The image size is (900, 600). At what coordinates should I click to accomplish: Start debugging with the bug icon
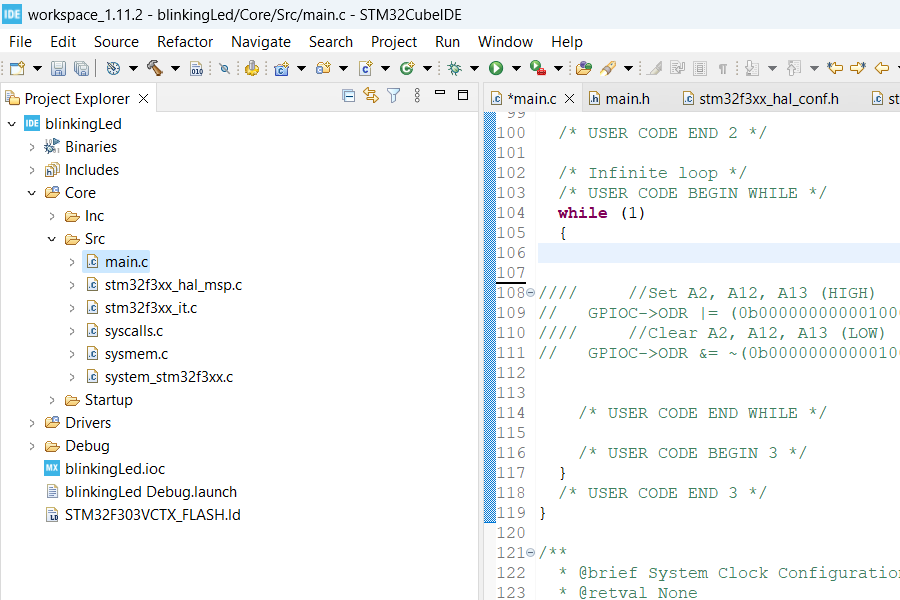(x=454, y=68)
